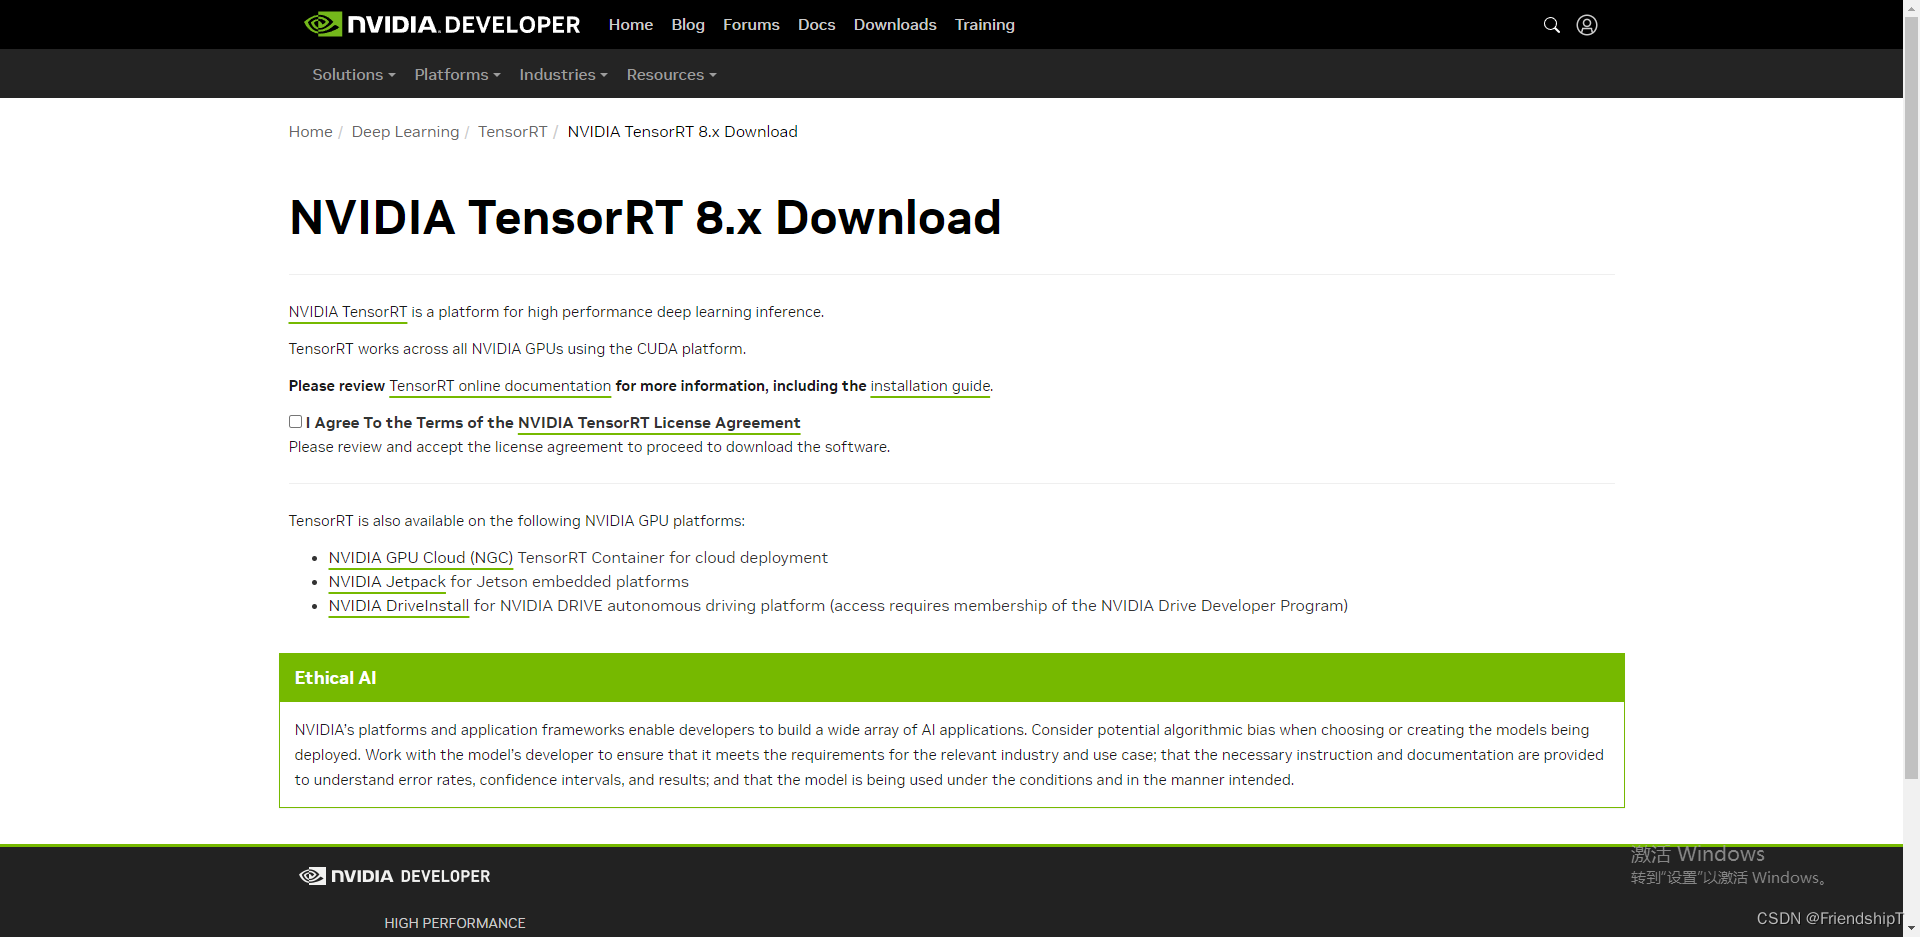The width and height of the screenshot is (1920, 937).
Task: Open the Downloads menu item
Action: coord(895,25)
